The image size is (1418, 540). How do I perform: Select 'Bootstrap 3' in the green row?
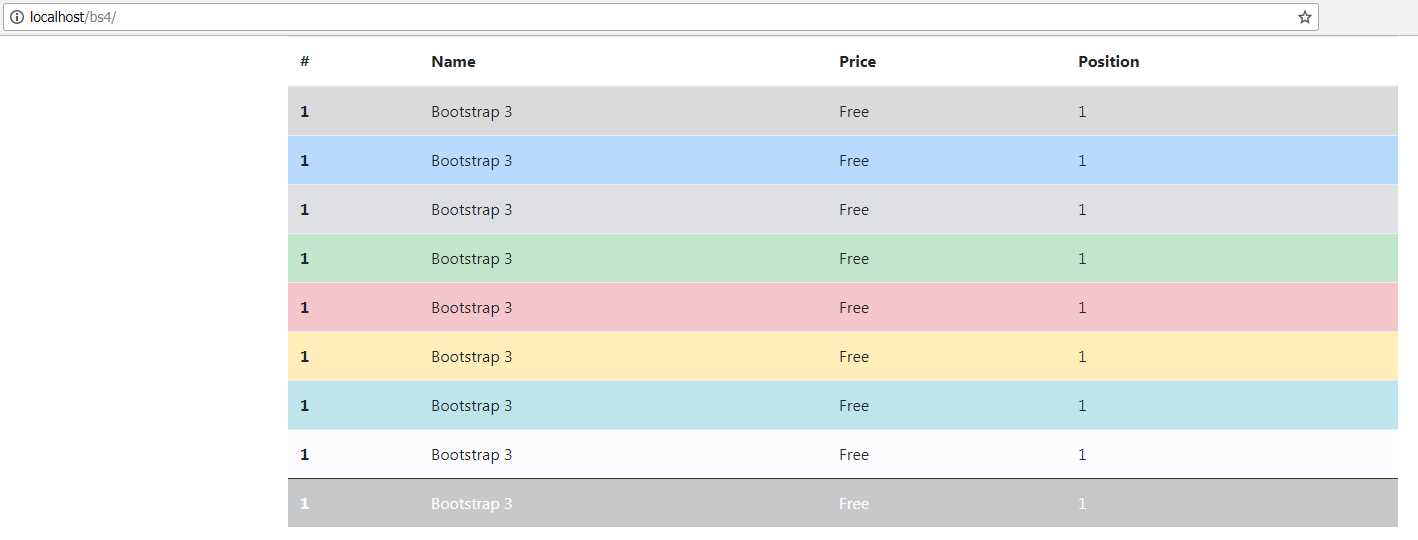(x=471, y=259)
